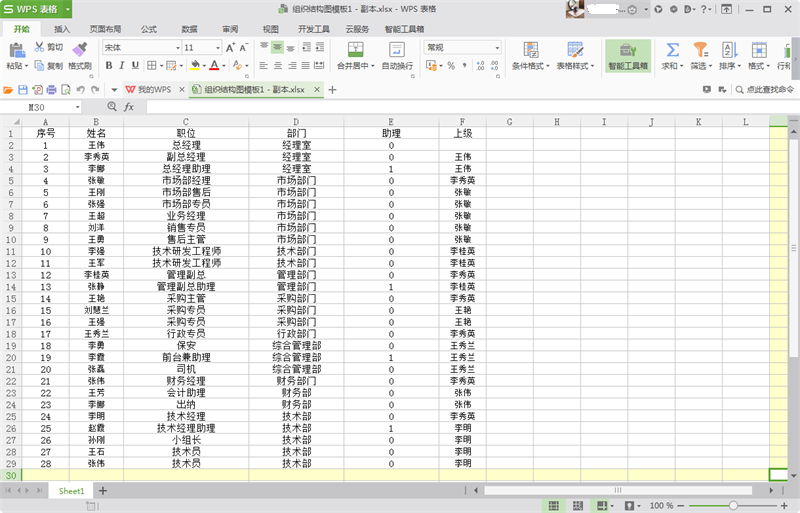The height and width of the screenshot is (513, 800).
Task: Increase font size with A+ icon
Action: tap(230, 47)
